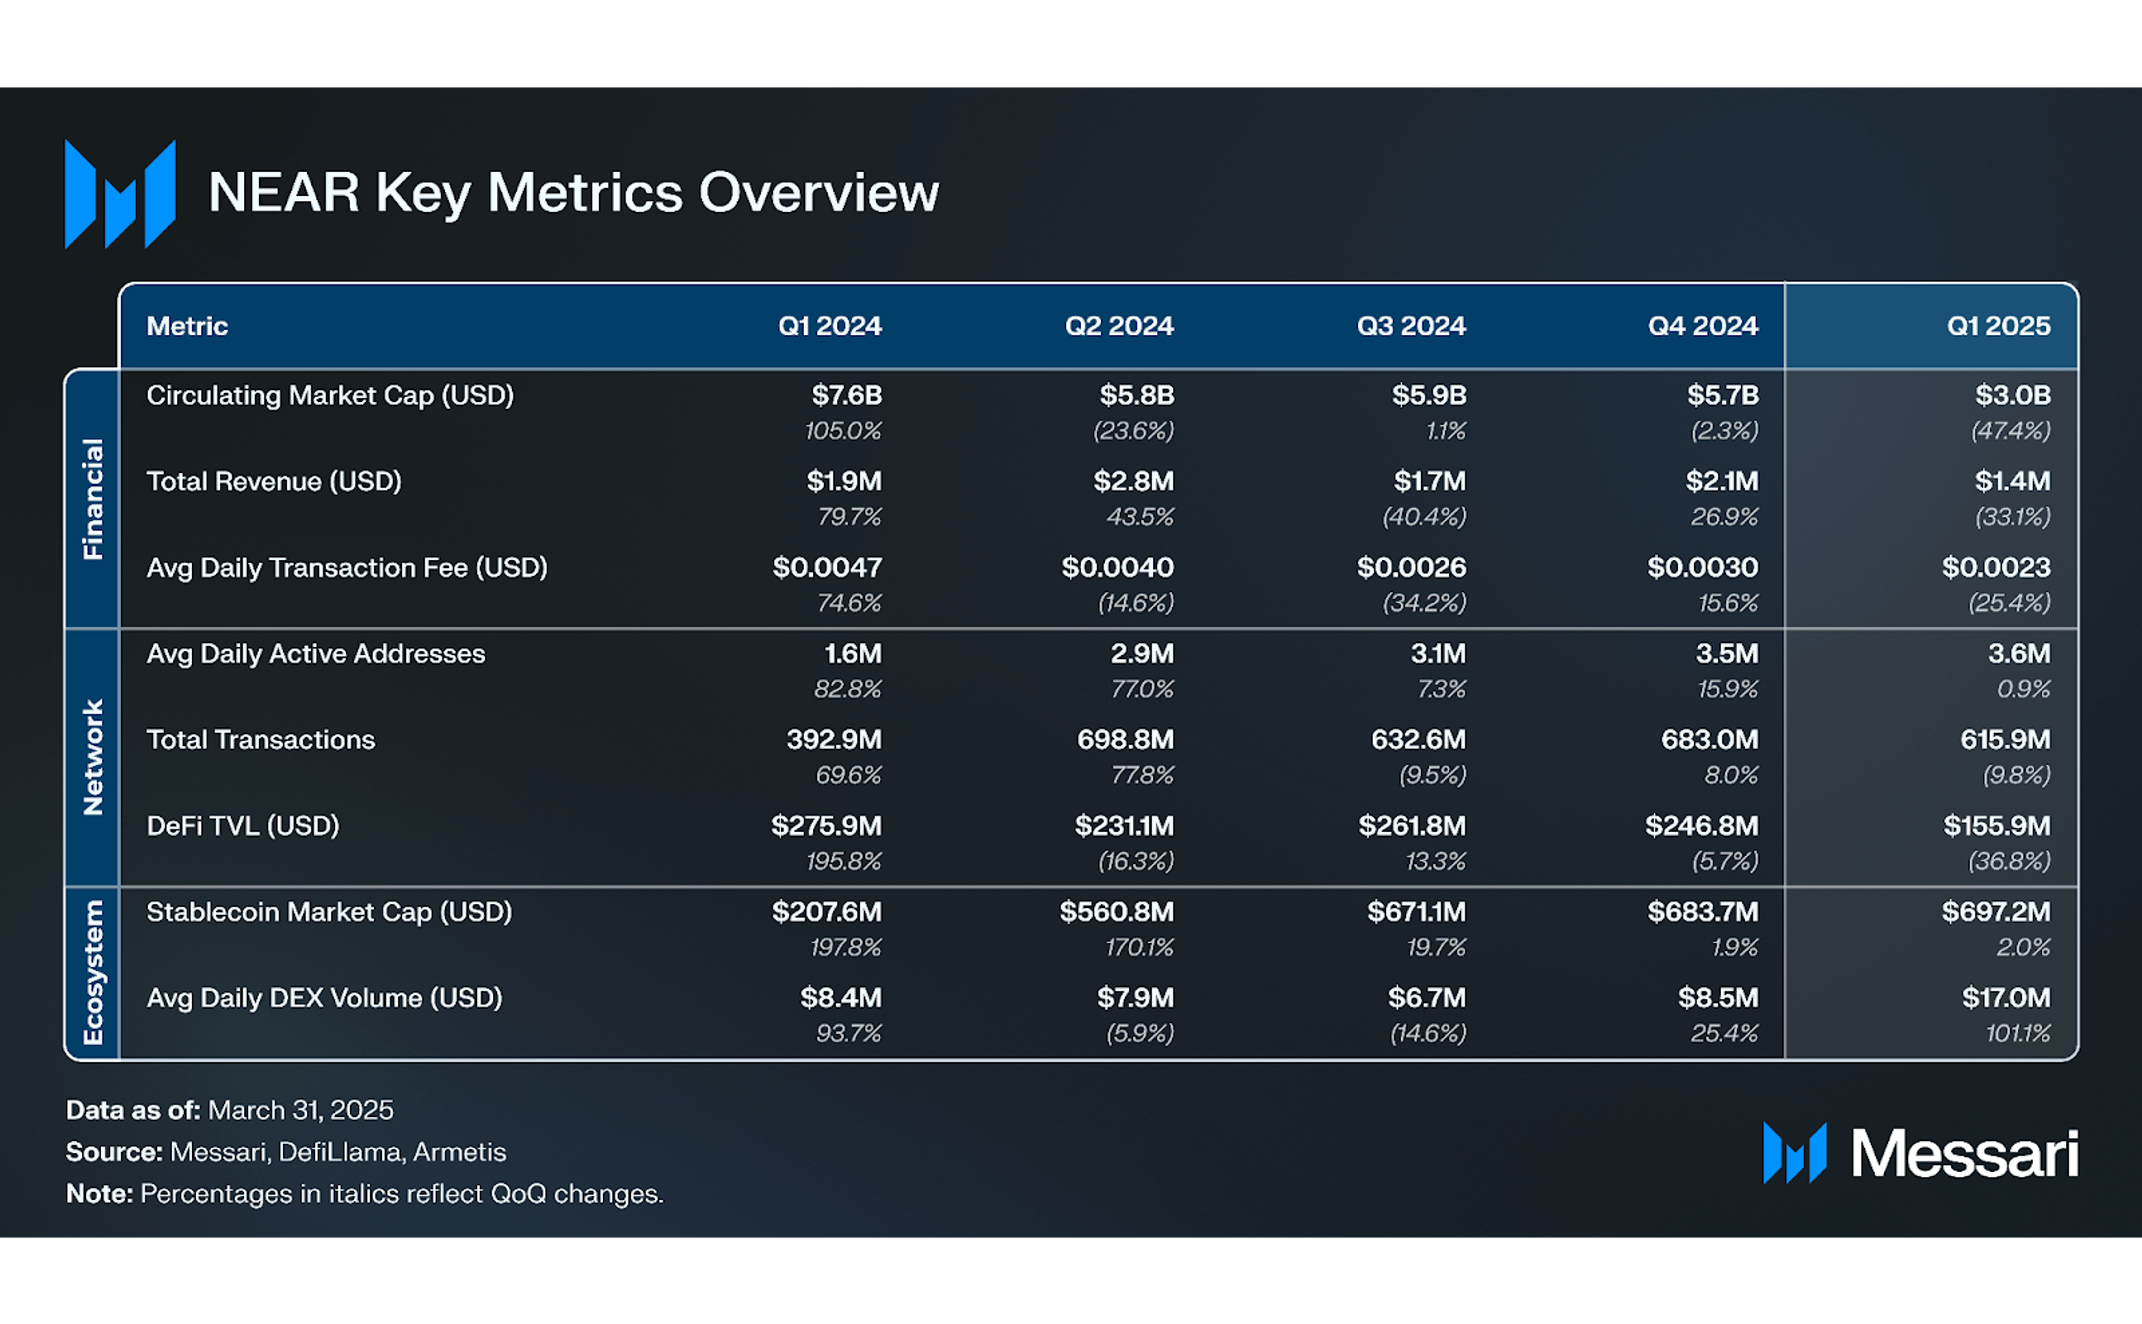The image size is (2142, 1324).
Task: Click the $5.7B market cap value
Action: point(1723,395)
